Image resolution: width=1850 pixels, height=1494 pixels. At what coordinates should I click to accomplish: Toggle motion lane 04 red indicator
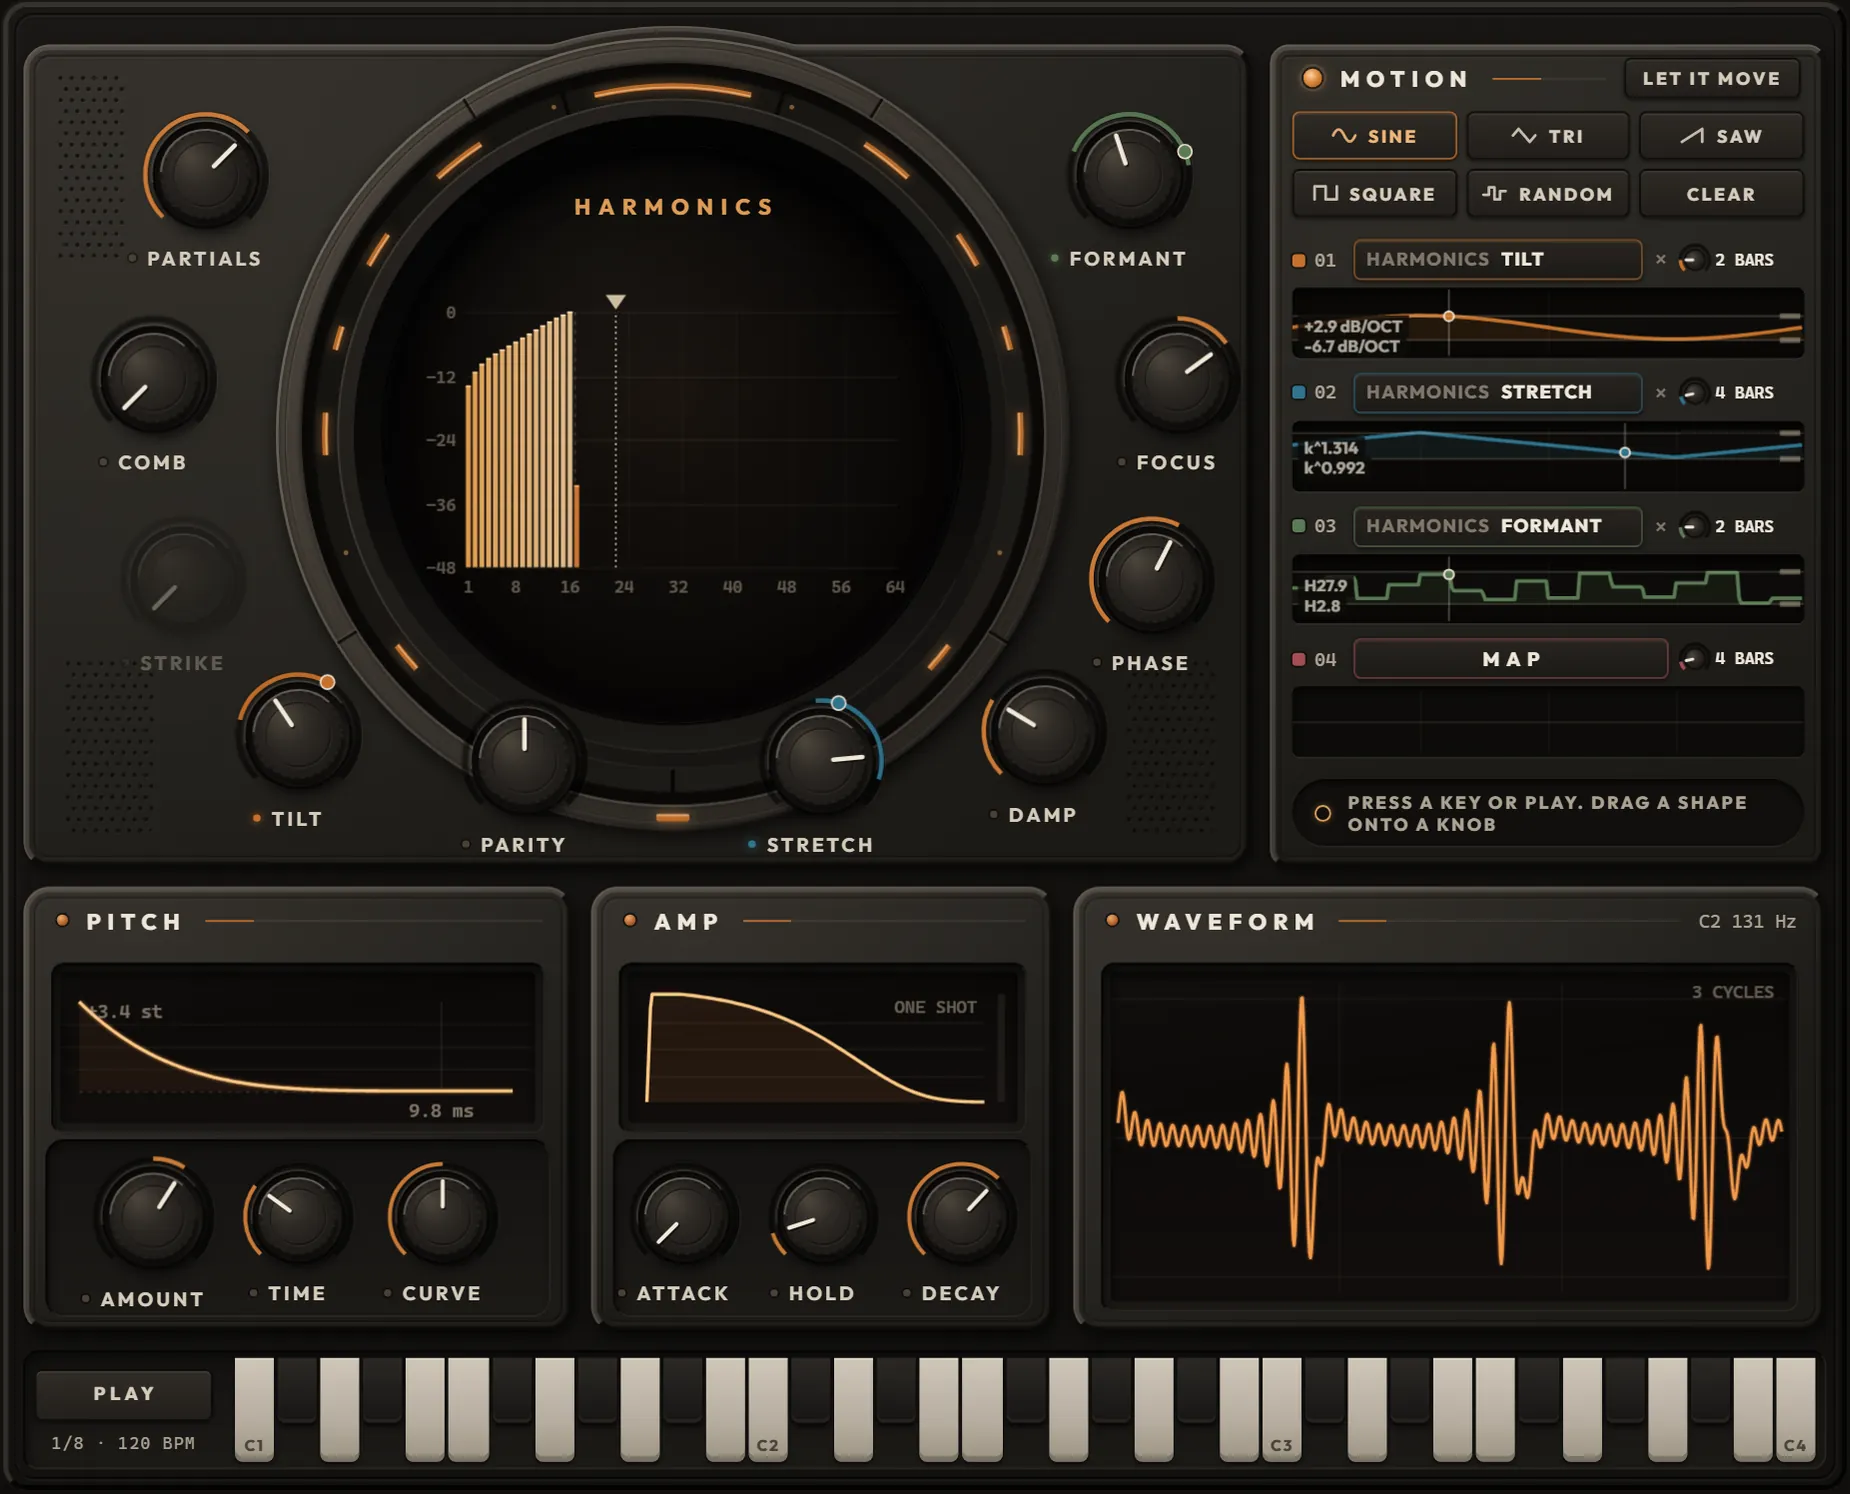[1299, 659]
